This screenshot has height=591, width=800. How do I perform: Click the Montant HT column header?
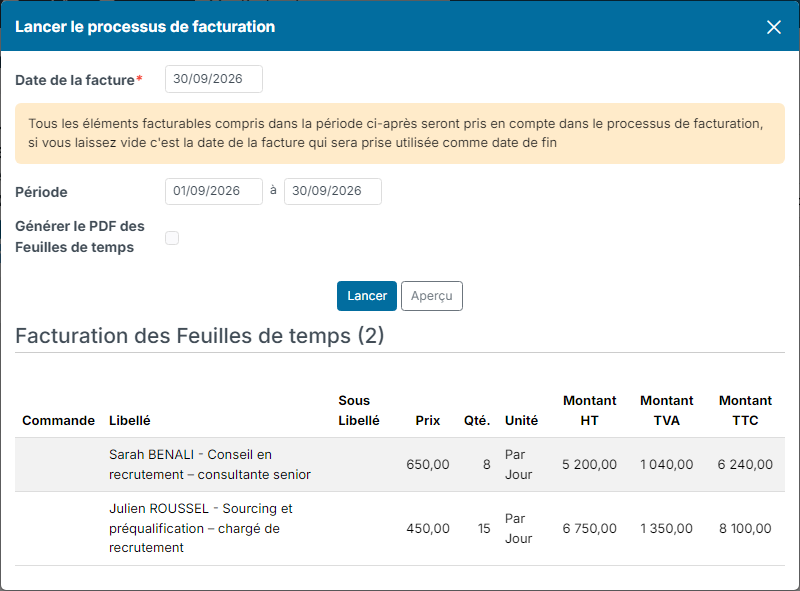tap(589, 410)
